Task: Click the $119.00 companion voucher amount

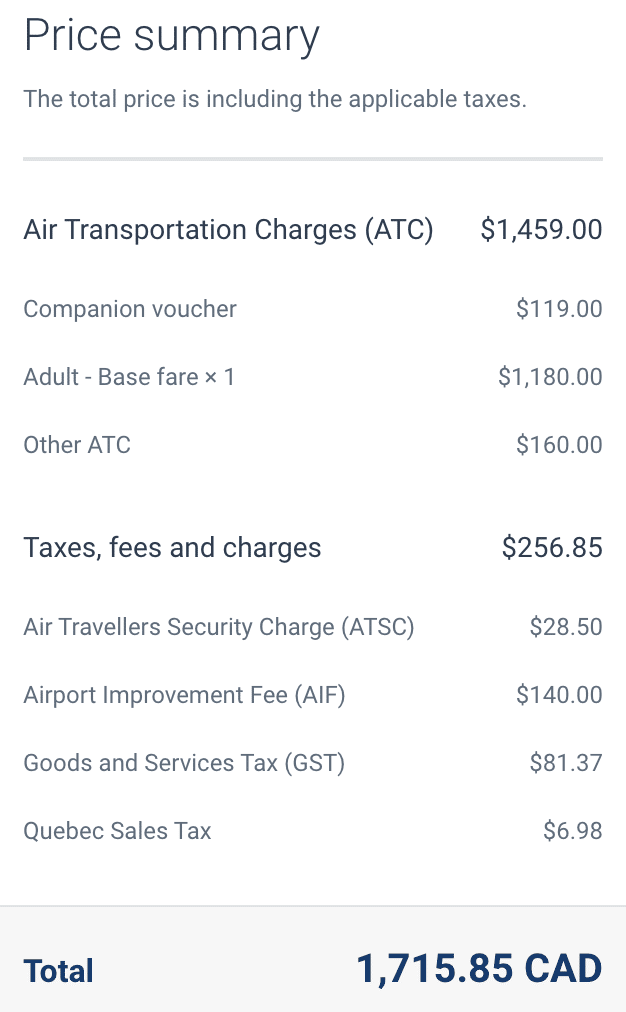Action: (x=559, y=309)
